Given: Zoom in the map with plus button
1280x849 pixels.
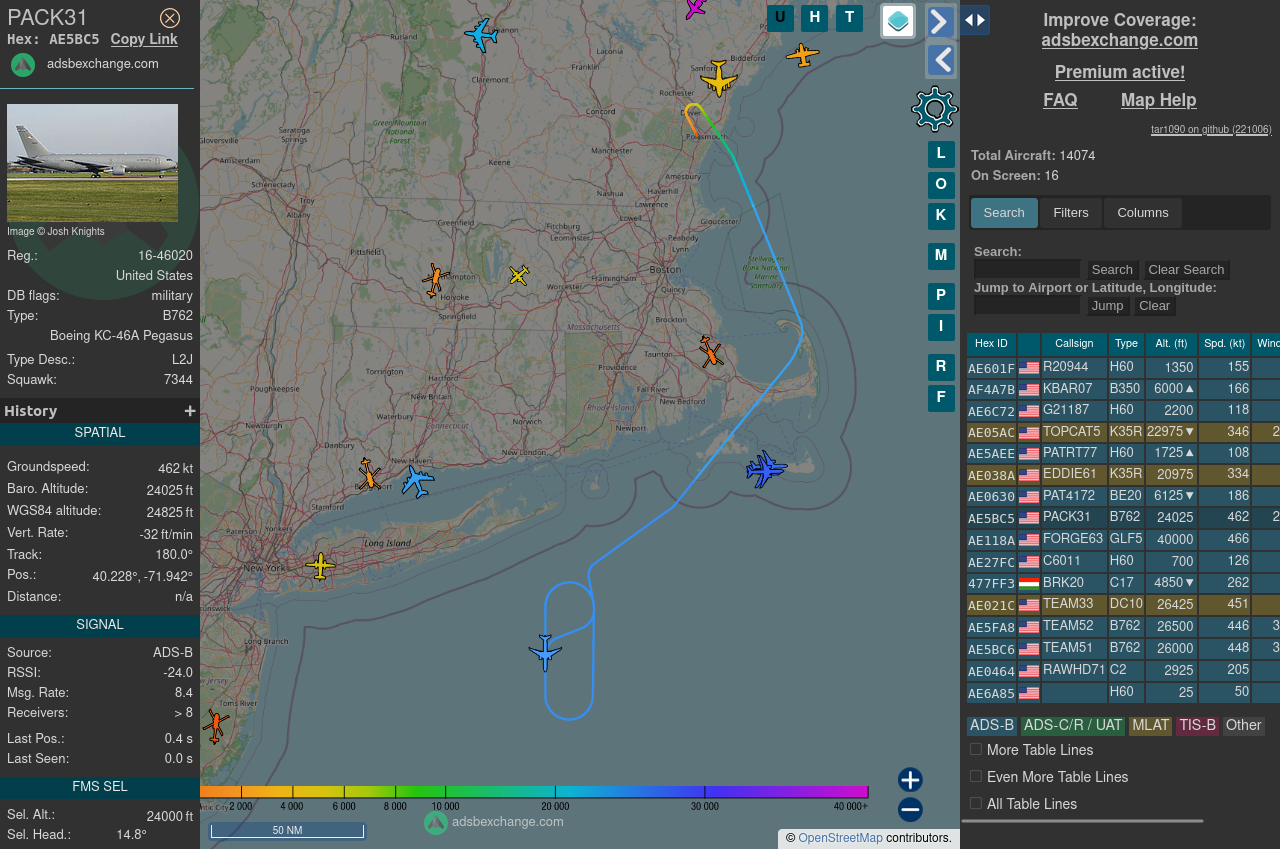Looking at the screenshot, I should point(910,780).
